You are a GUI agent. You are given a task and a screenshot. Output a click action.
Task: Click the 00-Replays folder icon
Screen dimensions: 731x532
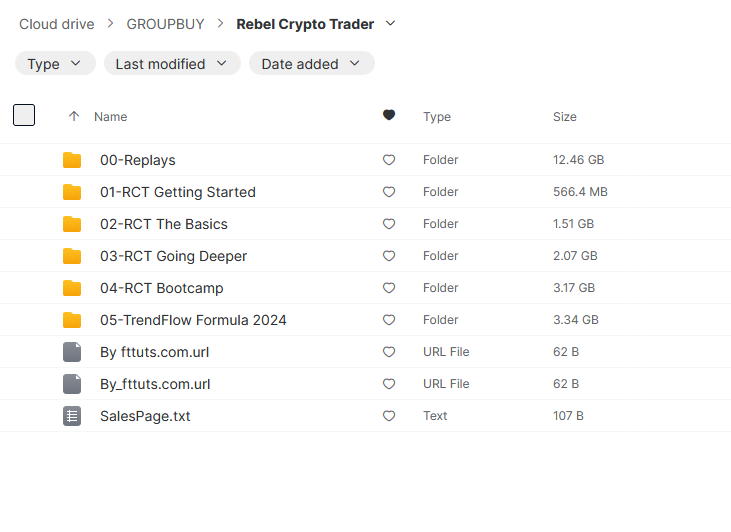(72, 160)
